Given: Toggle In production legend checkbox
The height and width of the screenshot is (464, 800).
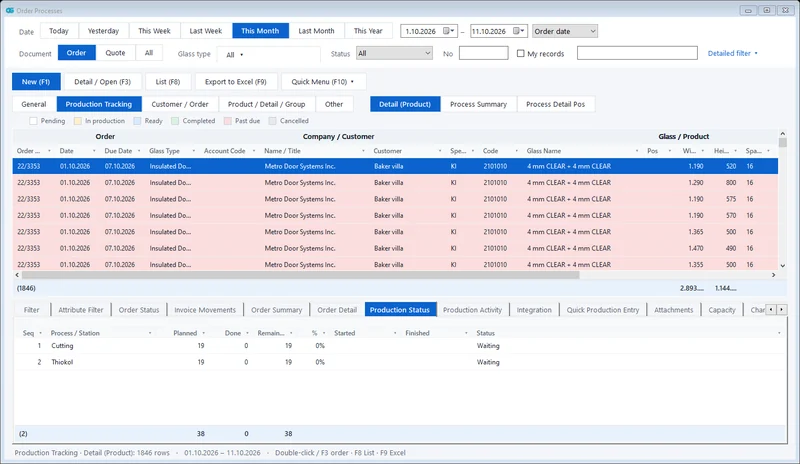Looking at the screenshot, I should tap(78, 121).
